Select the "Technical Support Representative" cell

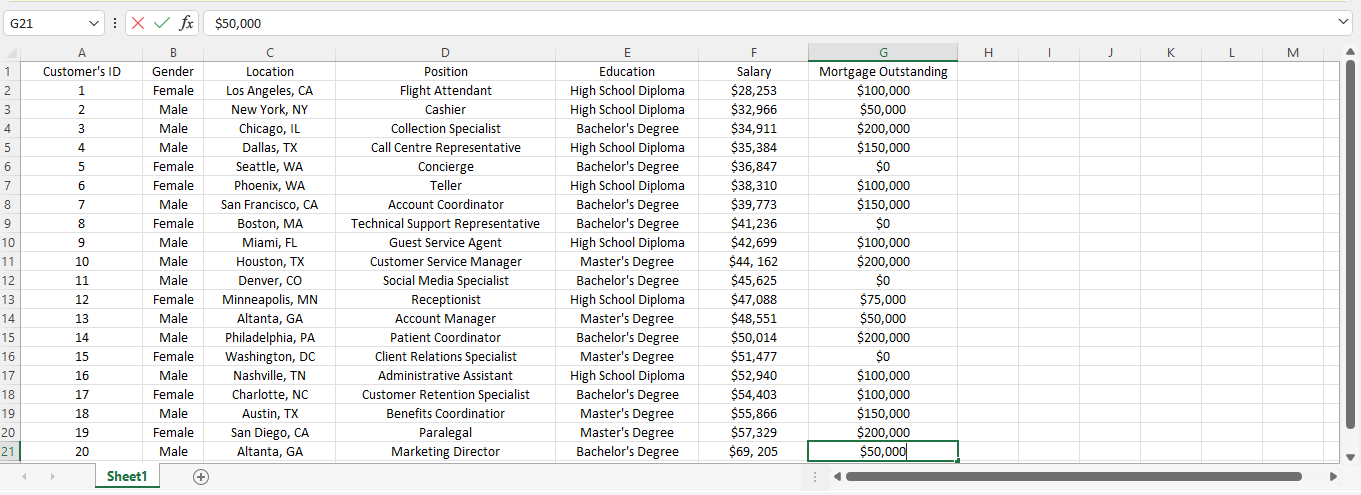click(446, 224)
